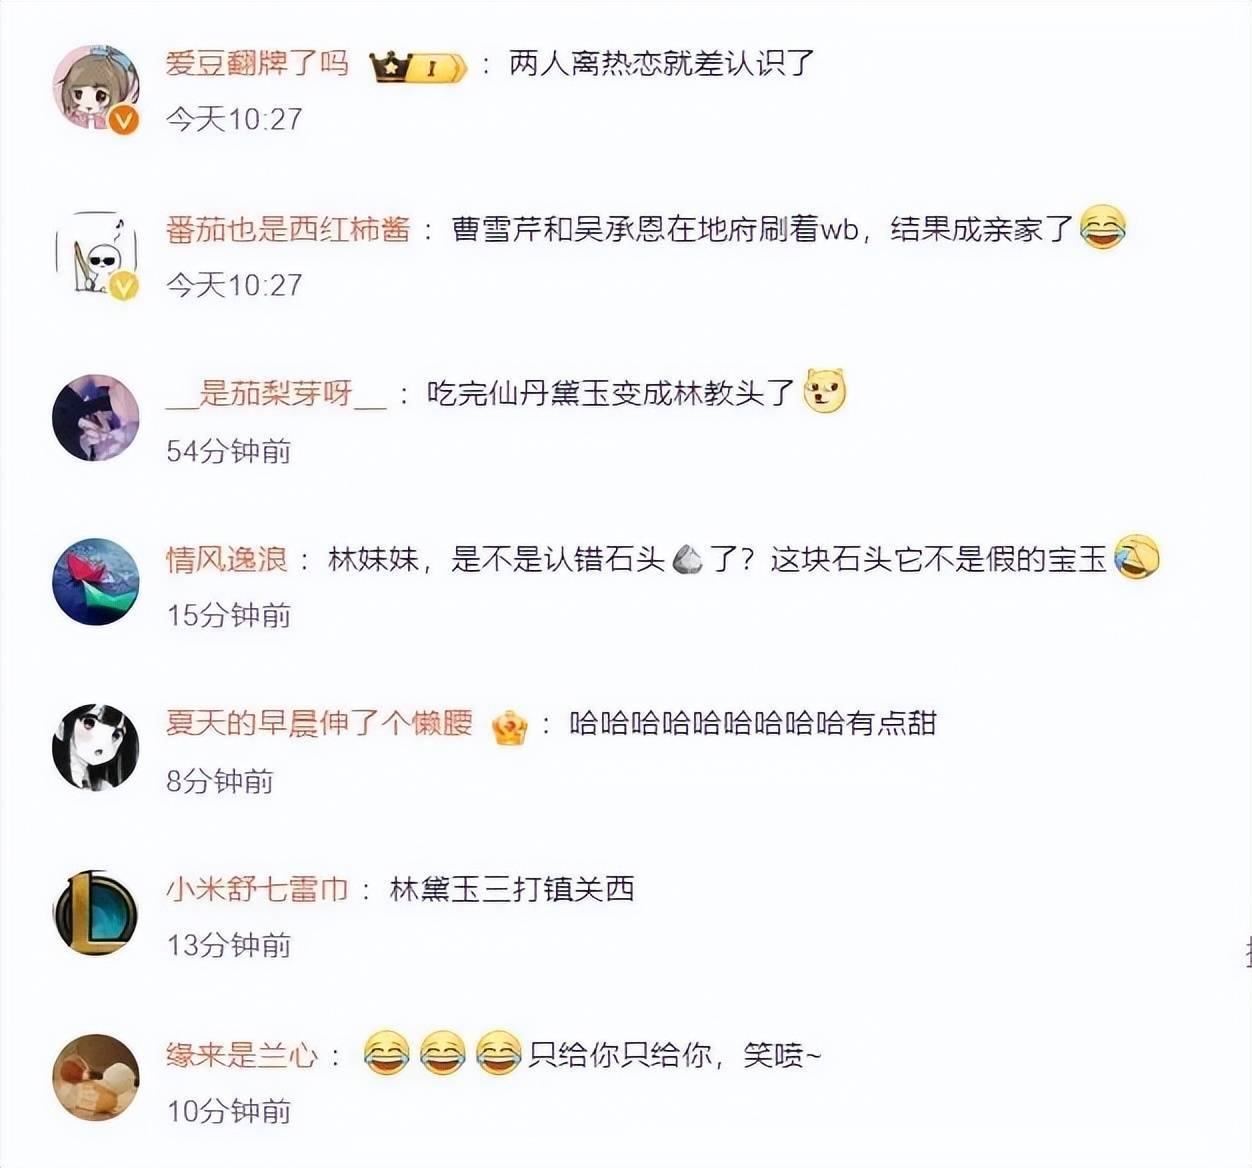Image resolution: width=1252 pixels, height=1168 pixels.
Task: Open the paper boat avatar of 情风逸浪
Action: click(96, 582)
